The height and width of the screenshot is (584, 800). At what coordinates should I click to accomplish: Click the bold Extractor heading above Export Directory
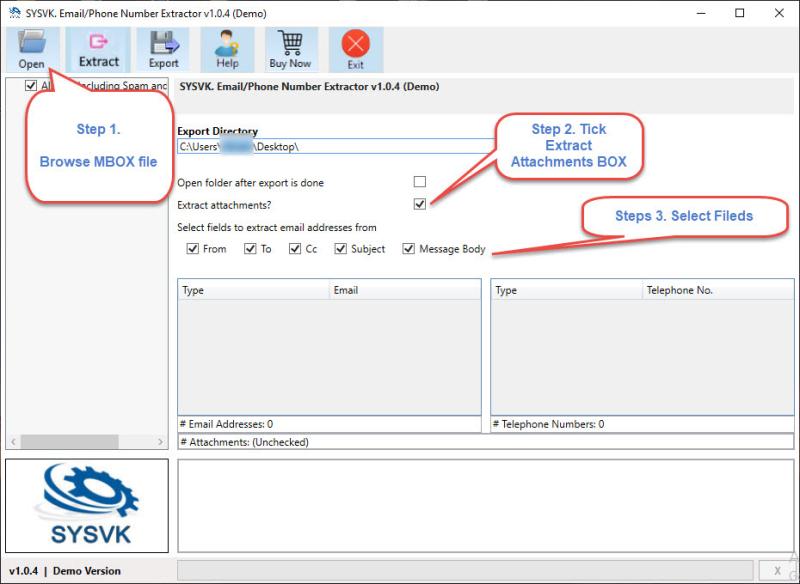tap(309, 86)
